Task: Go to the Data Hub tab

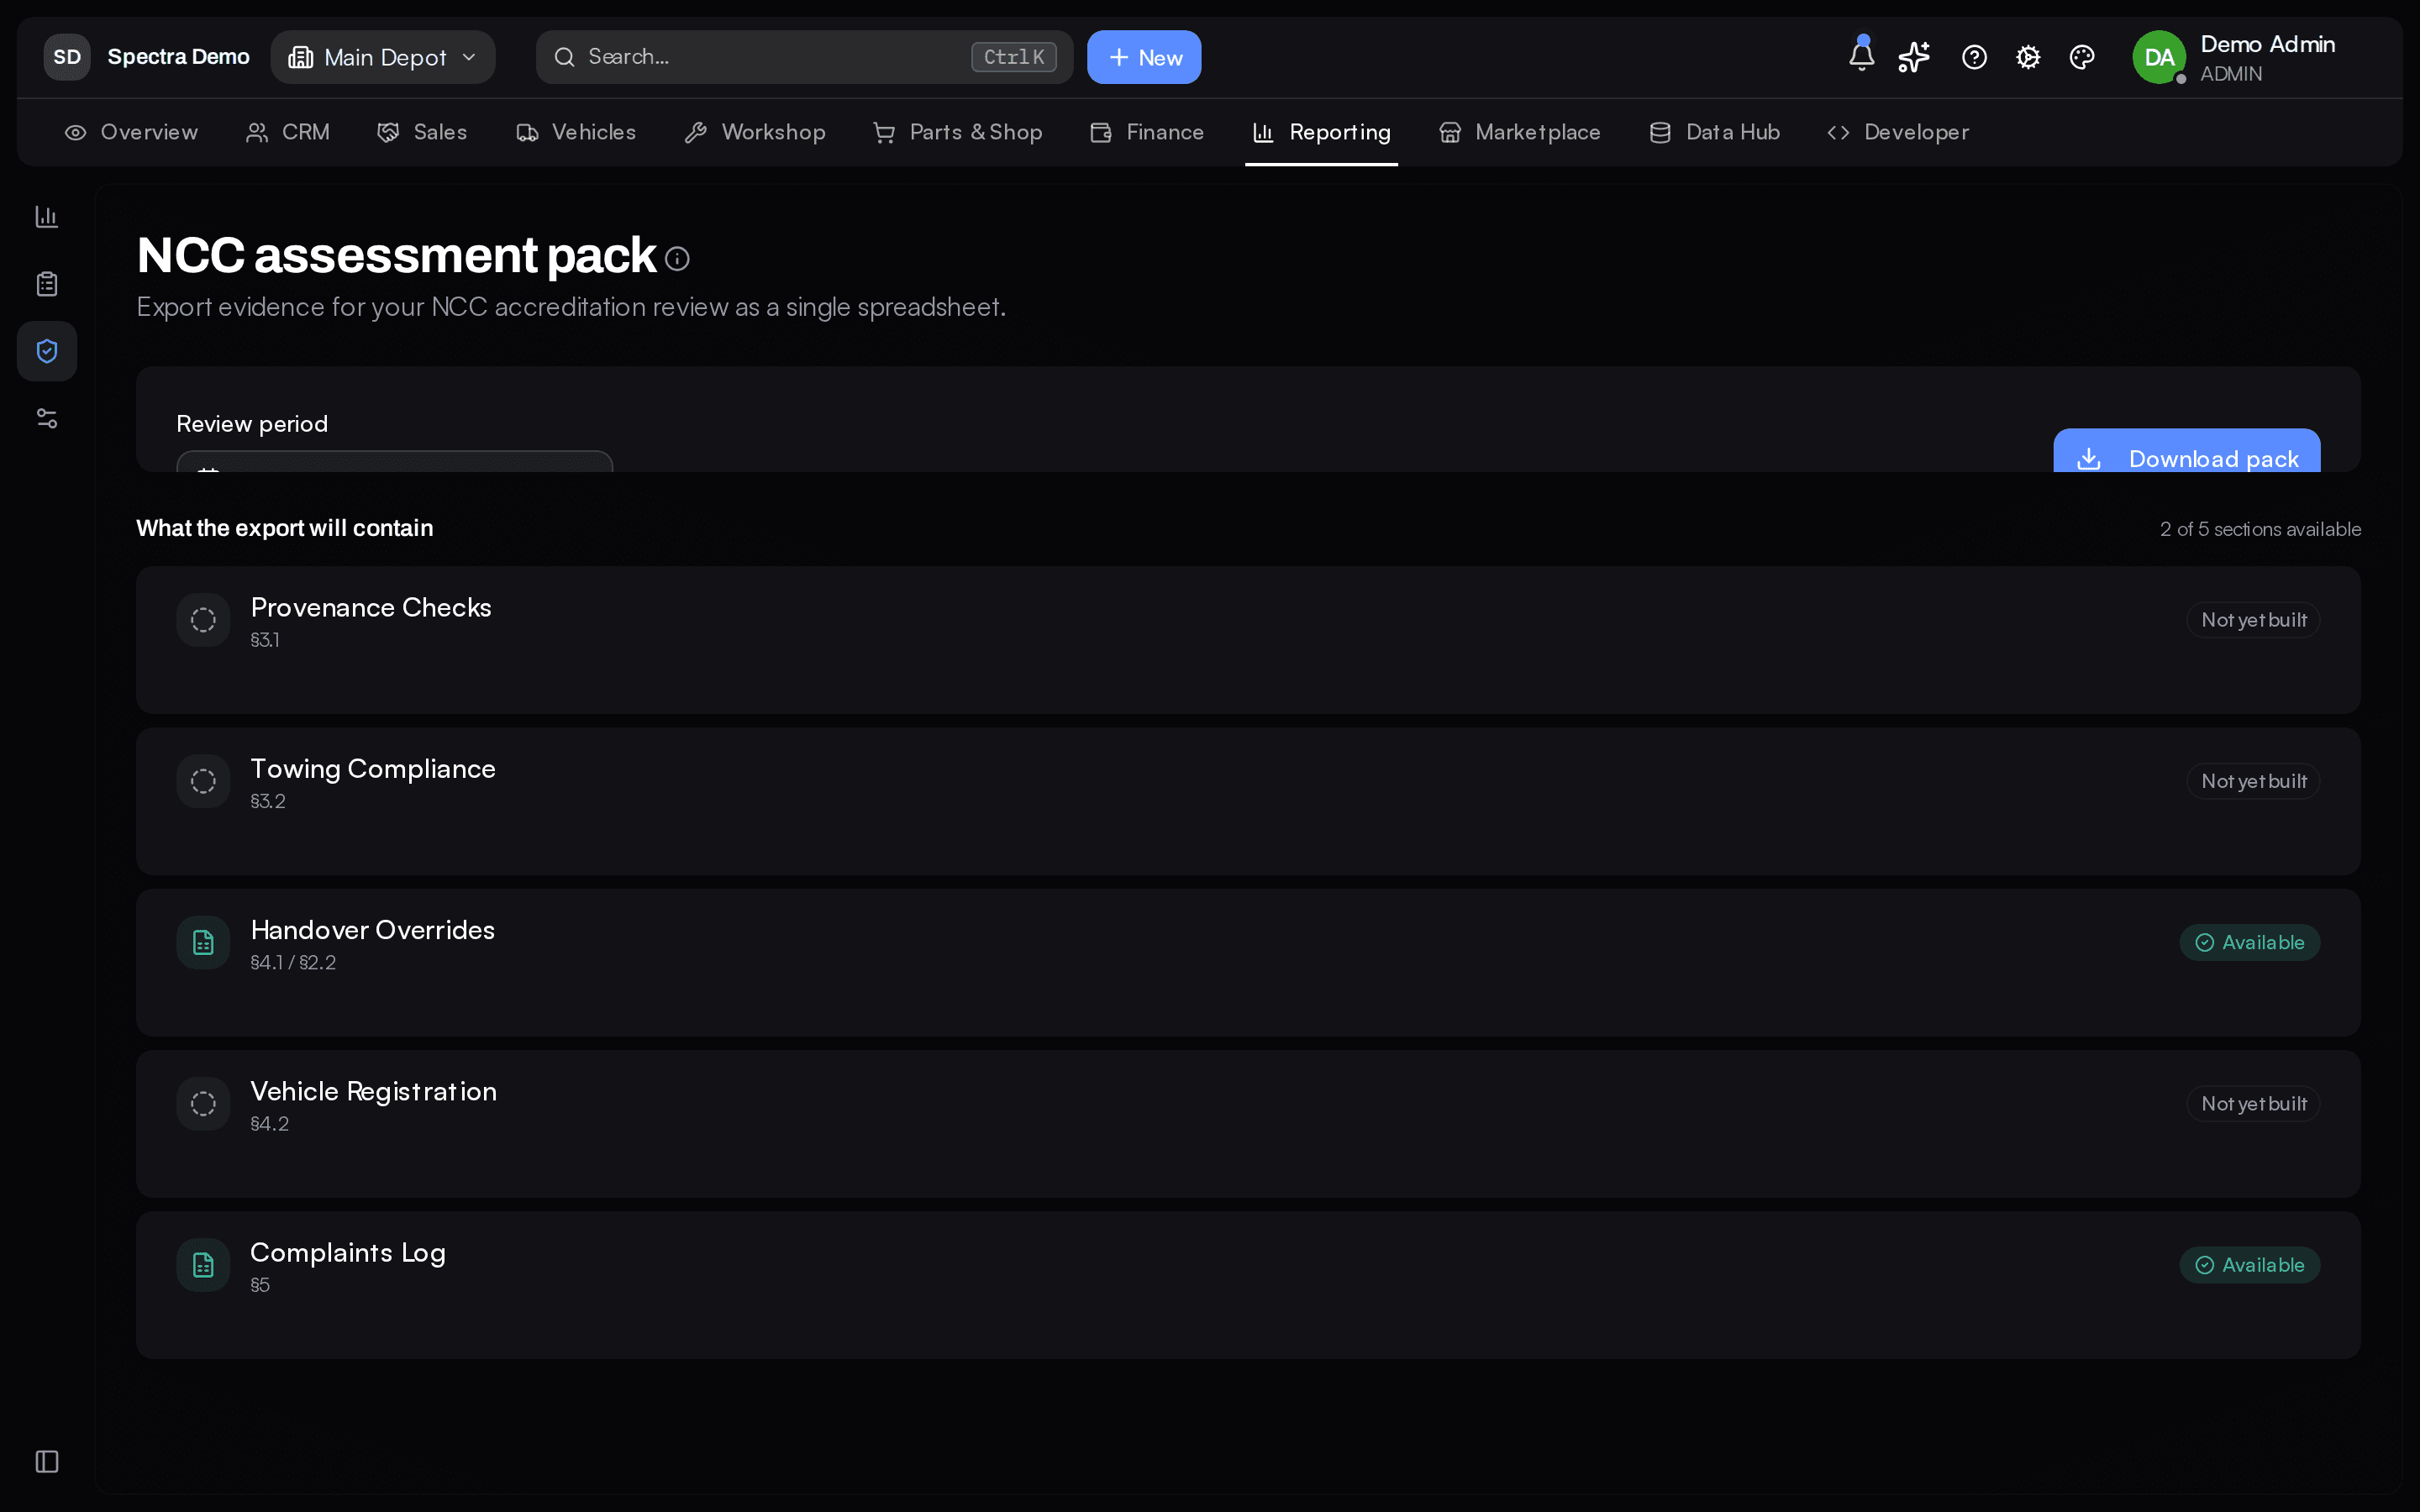Action: pyautogui.click(x=1714, y=132)
